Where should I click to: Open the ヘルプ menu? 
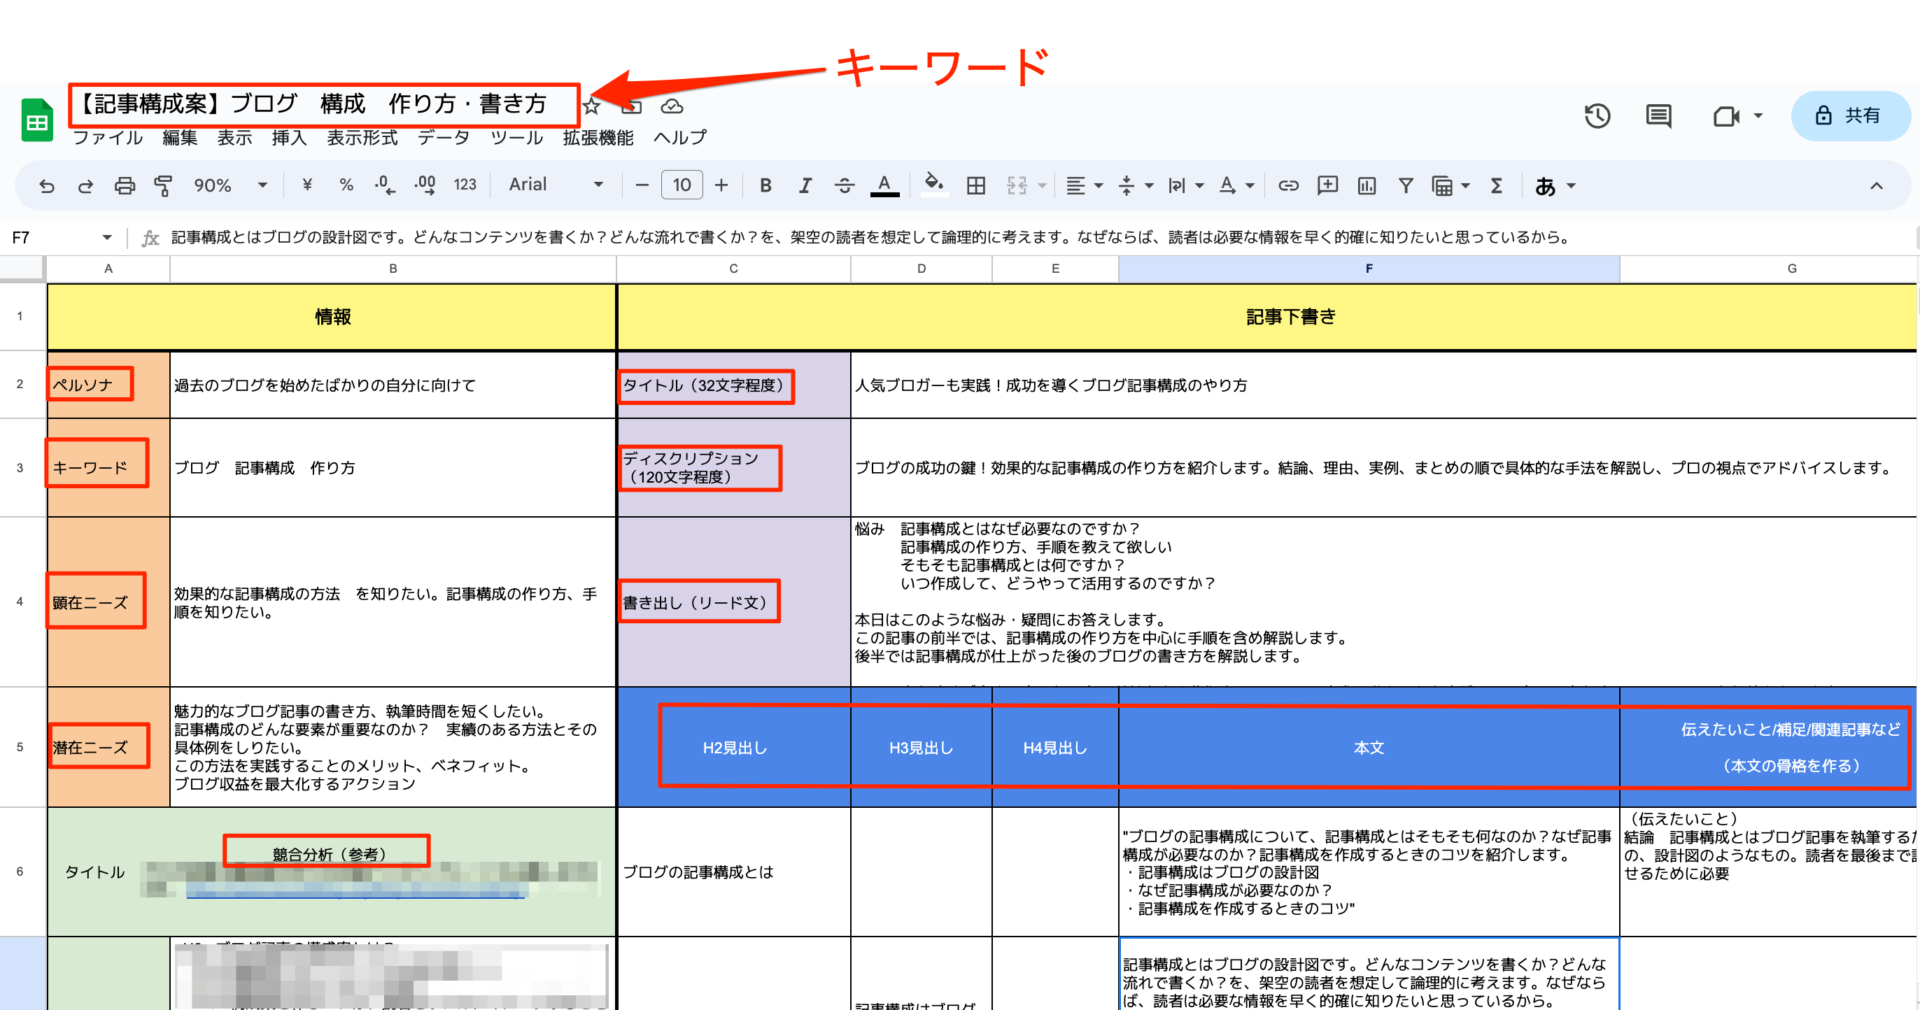click(x=680, y=138)
